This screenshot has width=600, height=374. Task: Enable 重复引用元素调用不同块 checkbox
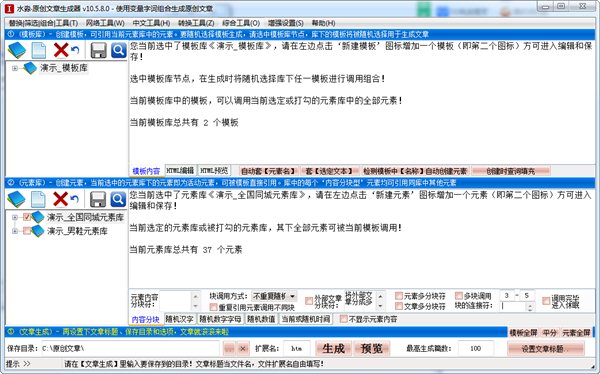coord(214,307)
